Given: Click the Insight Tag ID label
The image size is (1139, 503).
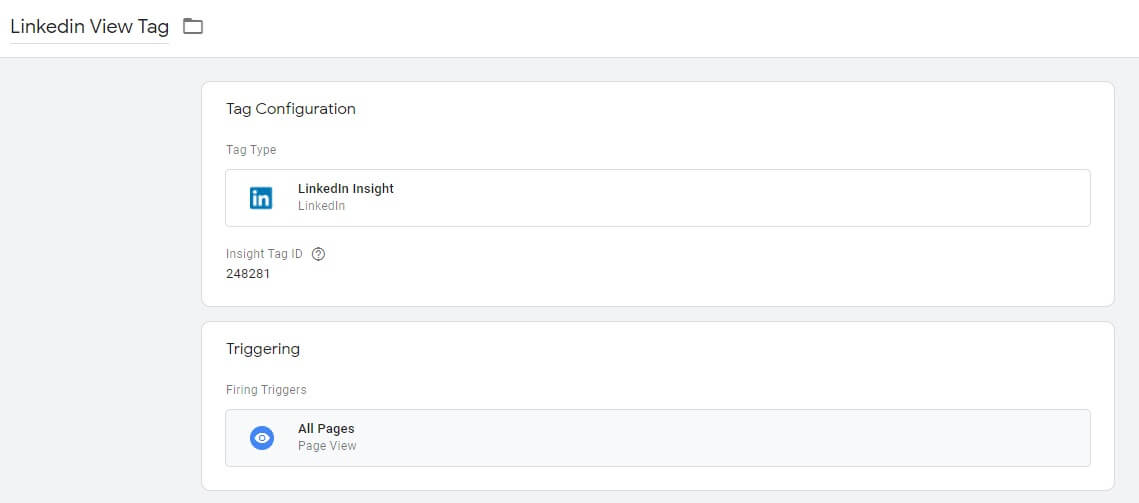Looking at the screenshot, I should (264, 254).
